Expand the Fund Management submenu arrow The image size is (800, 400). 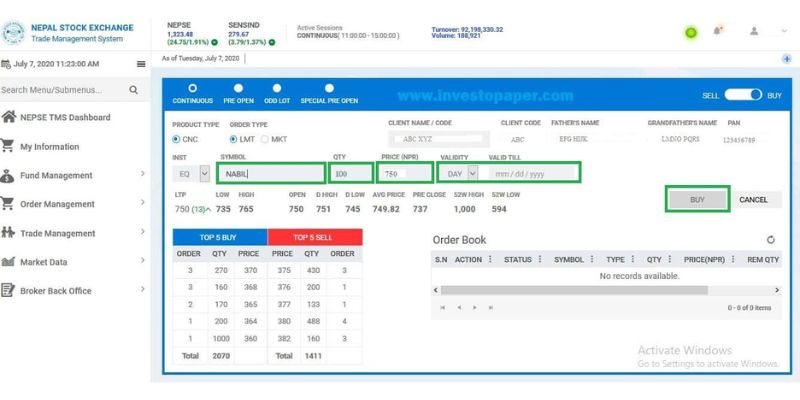pyautogui.click(x=143, y=174)
